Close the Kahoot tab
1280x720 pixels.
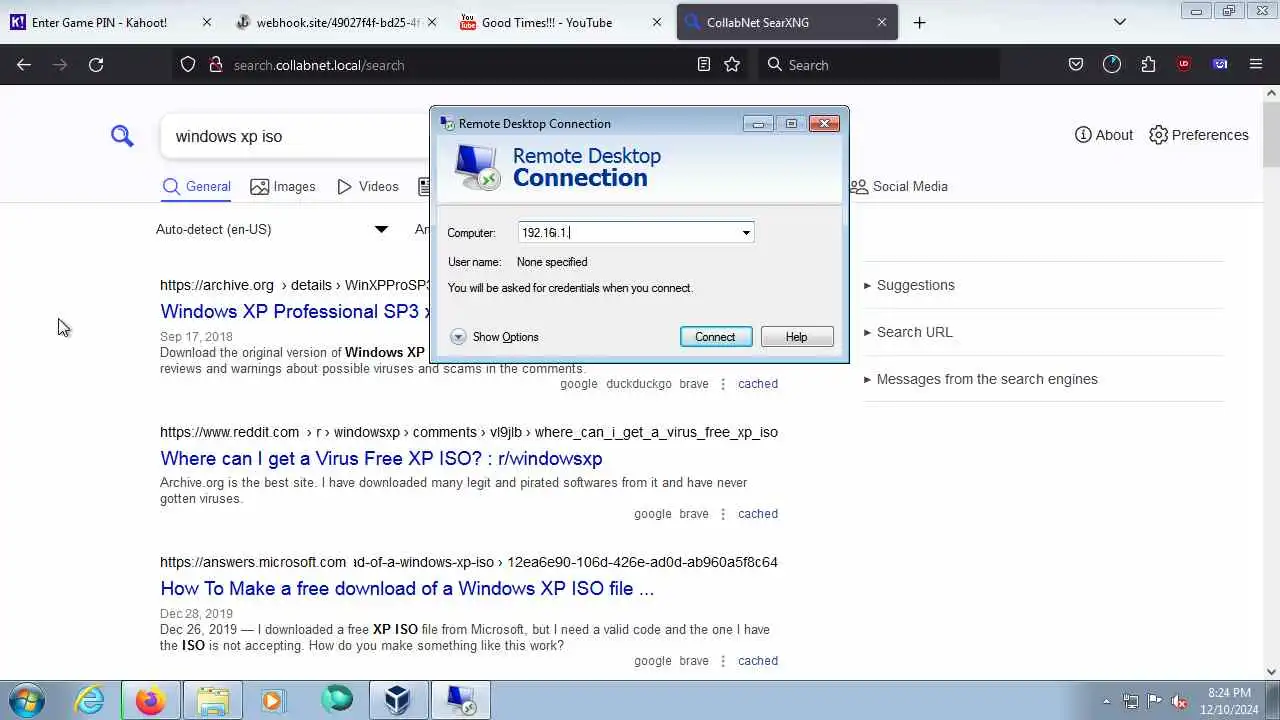207,22
